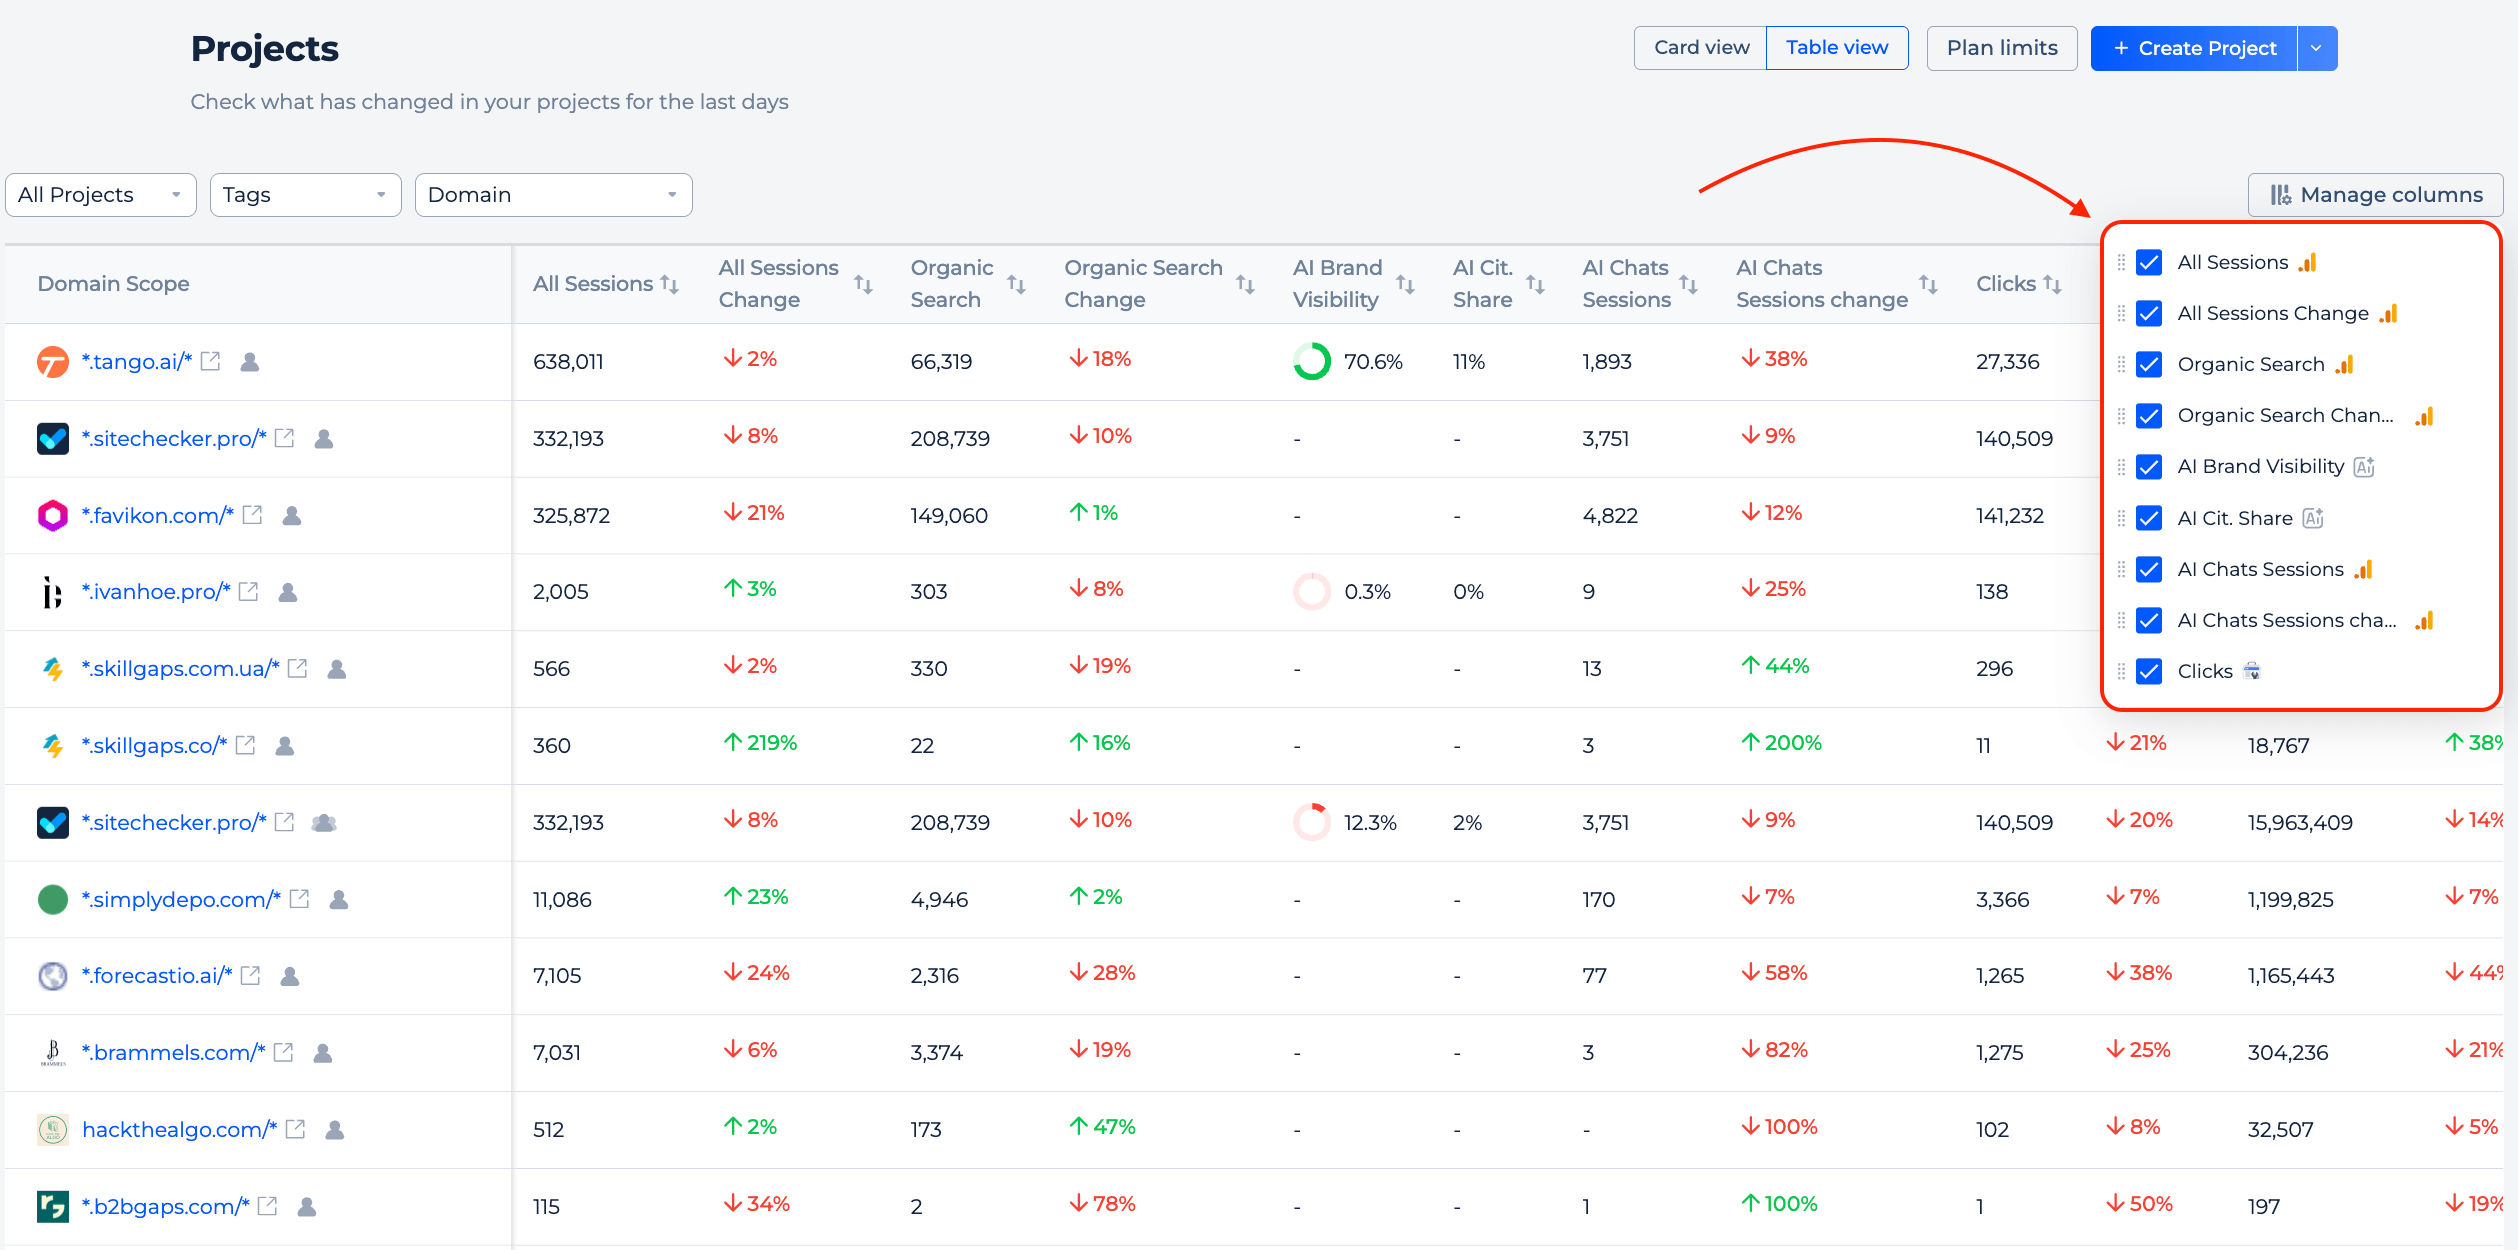Viewport: 2518px width, 1250px height.
Task: Uncheck the All Sessions column checkbox
Action: pos(2149,262)
